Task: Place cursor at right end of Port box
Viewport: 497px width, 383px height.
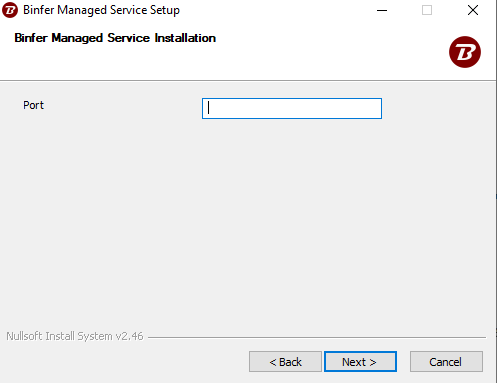Action: [377, 108]
